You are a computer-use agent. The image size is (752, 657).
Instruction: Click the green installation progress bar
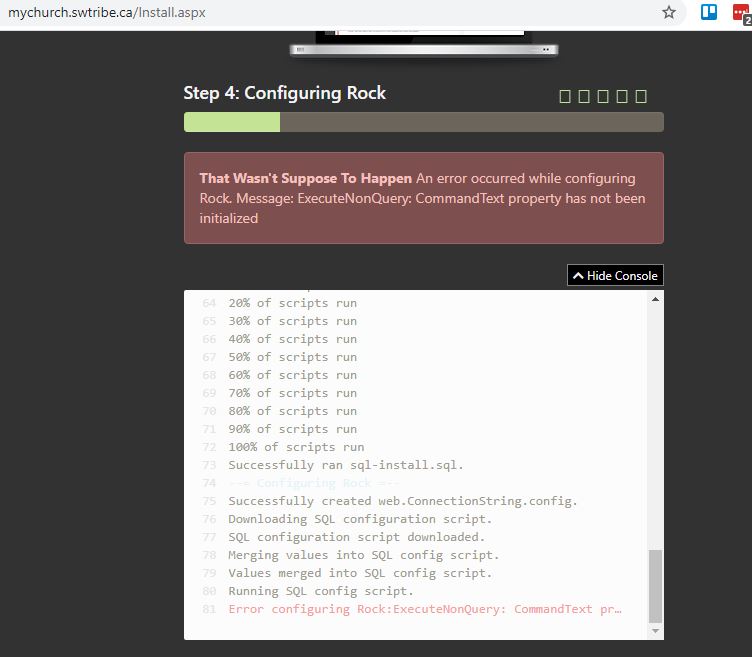232,122
